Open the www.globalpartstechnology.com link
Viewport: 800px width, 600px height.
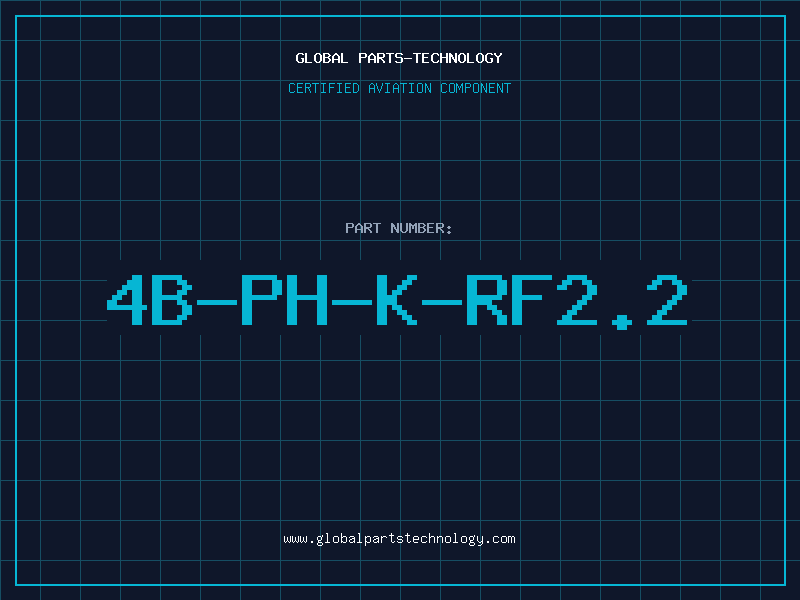[399, 539]
